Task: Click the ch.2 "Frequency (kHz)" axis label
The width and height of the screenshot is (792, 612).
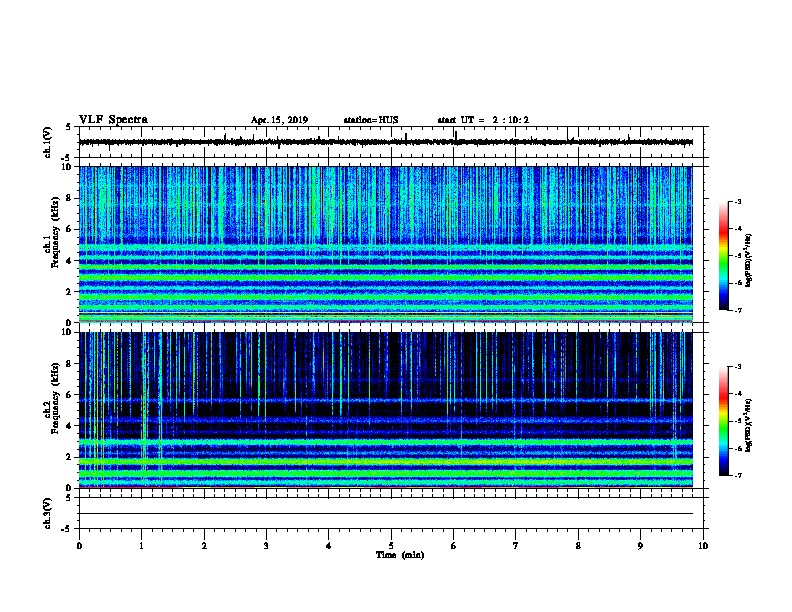Action: click(56, 398)
